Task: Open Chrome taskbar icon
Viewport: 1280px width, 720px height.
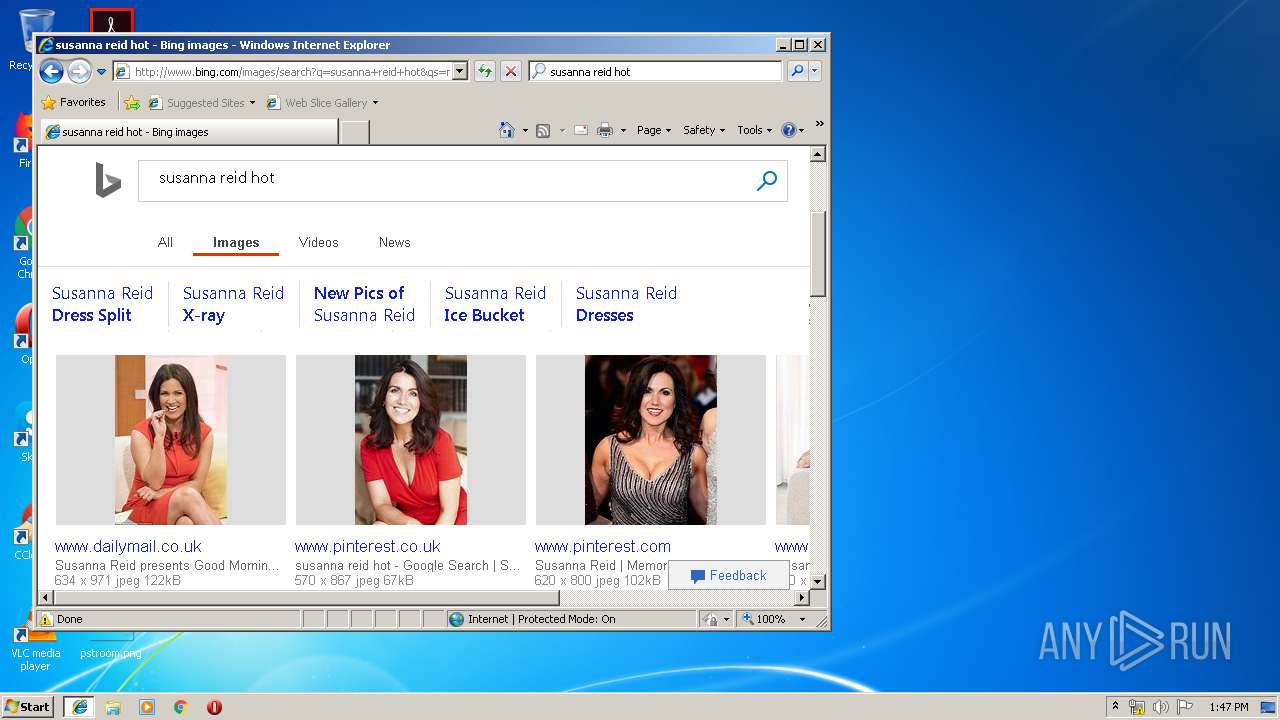Action: [x=181, y=707]
